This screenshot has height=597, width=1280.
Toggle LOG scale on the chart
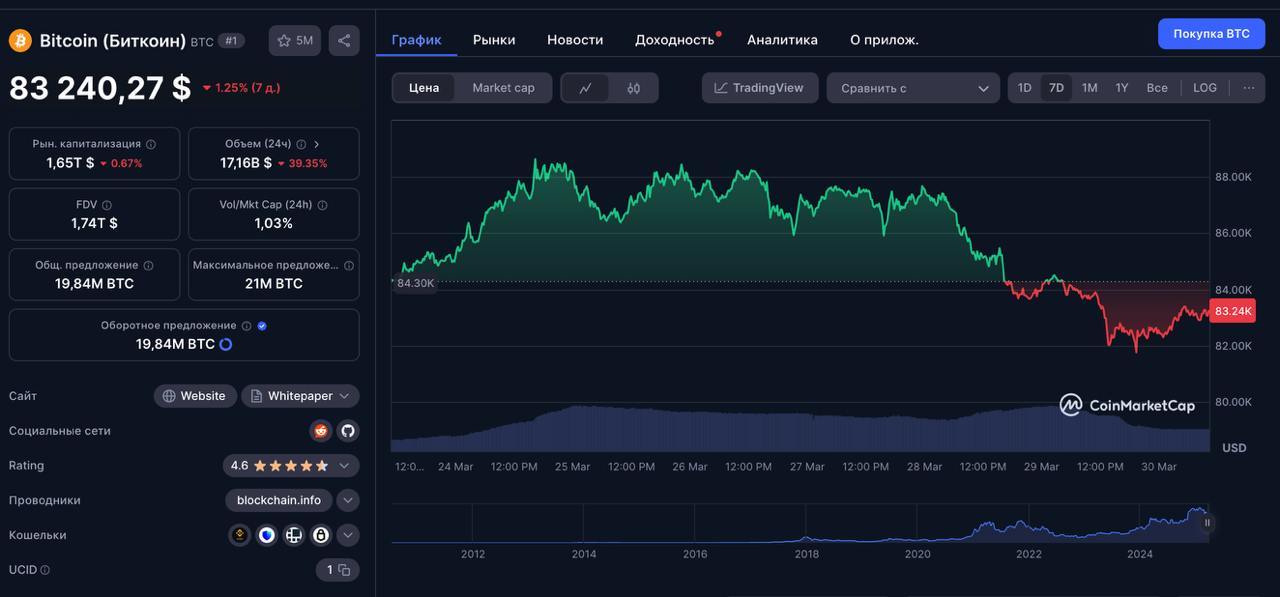(1205, 88)
